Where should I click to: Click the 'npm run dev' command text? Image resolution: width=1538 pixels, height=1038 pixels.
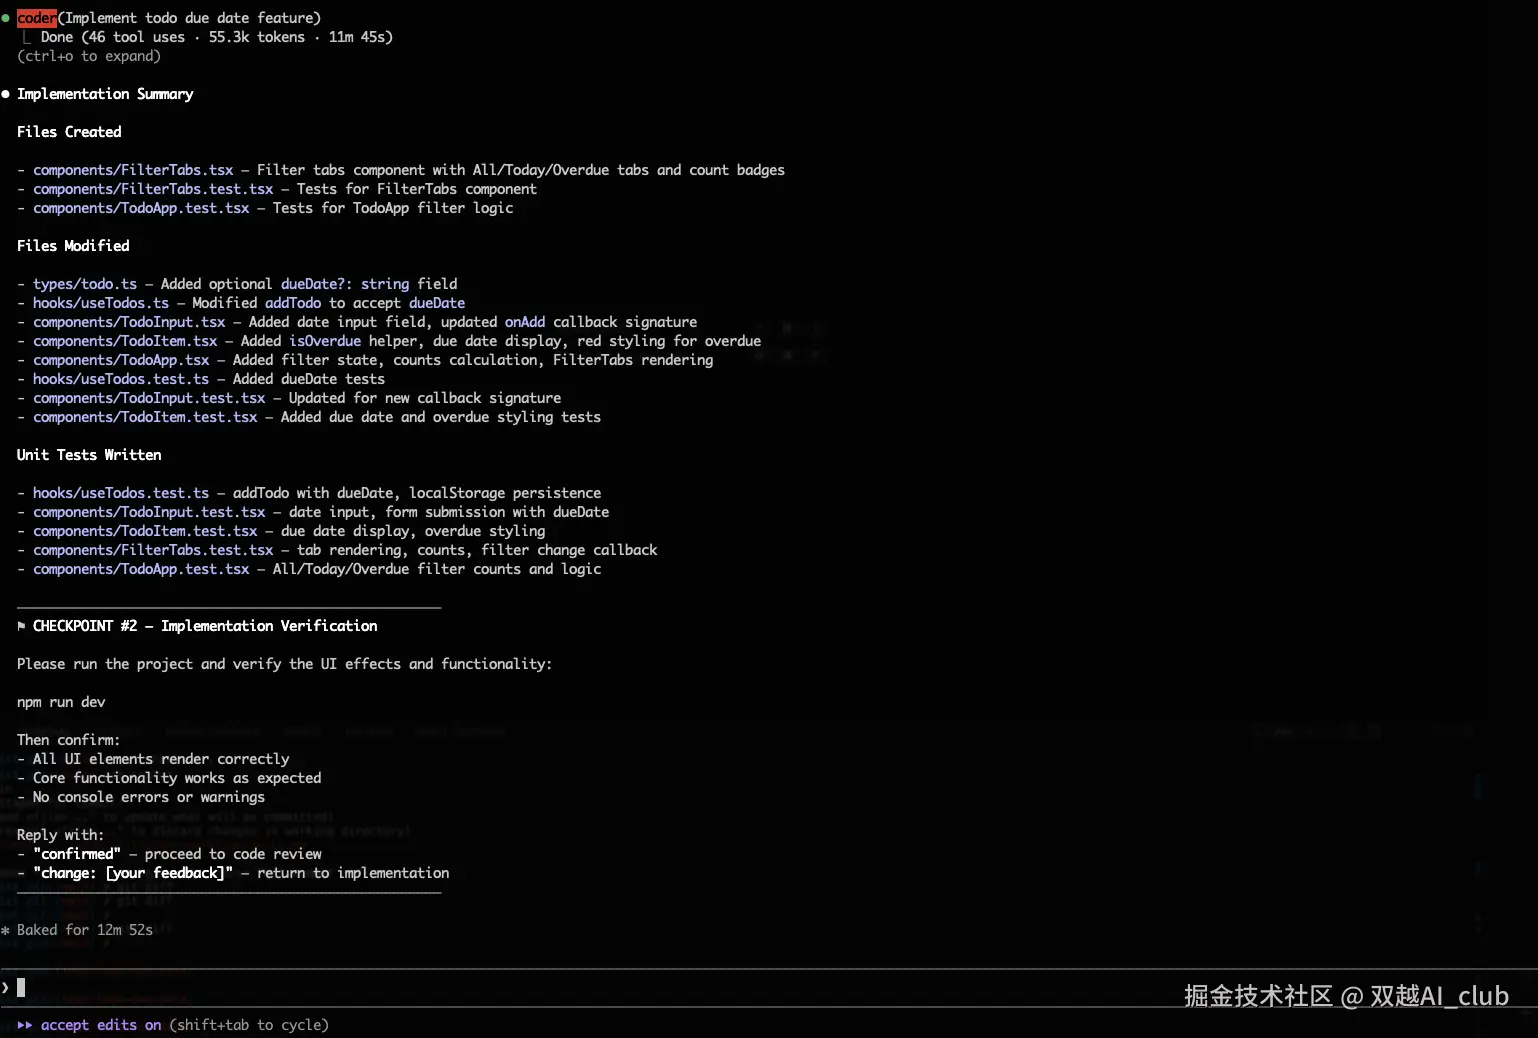click(x=61, y=702)
